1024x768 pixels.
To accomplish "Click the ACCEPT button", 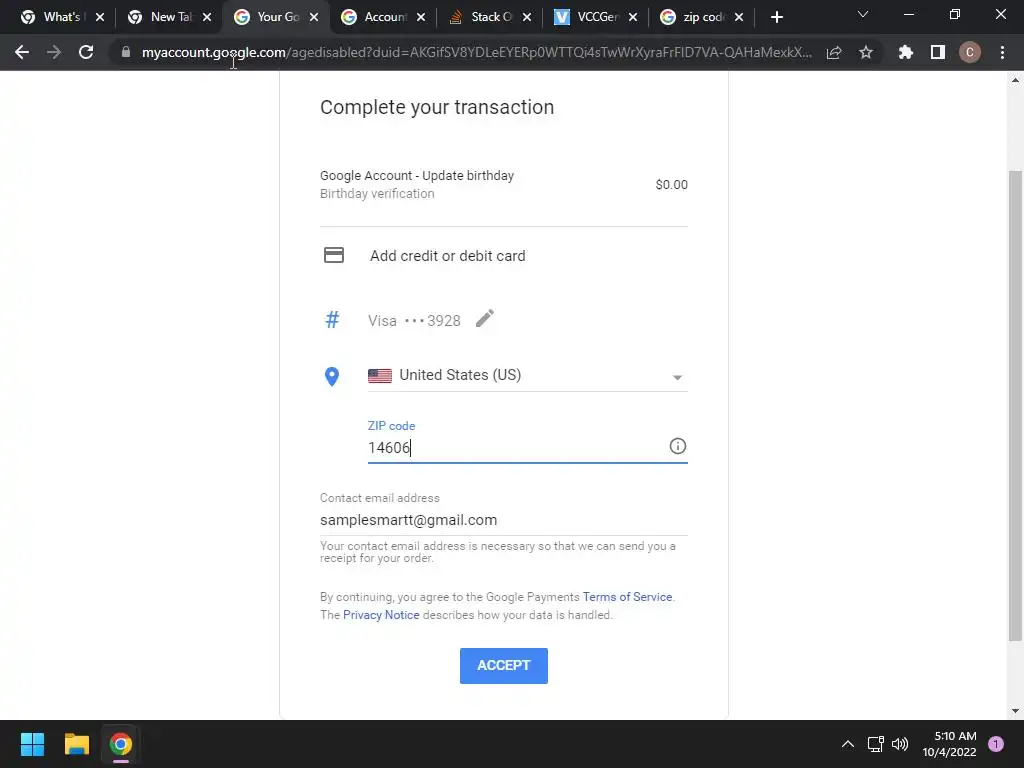I will pyautogui.click(x=504, y=665).
